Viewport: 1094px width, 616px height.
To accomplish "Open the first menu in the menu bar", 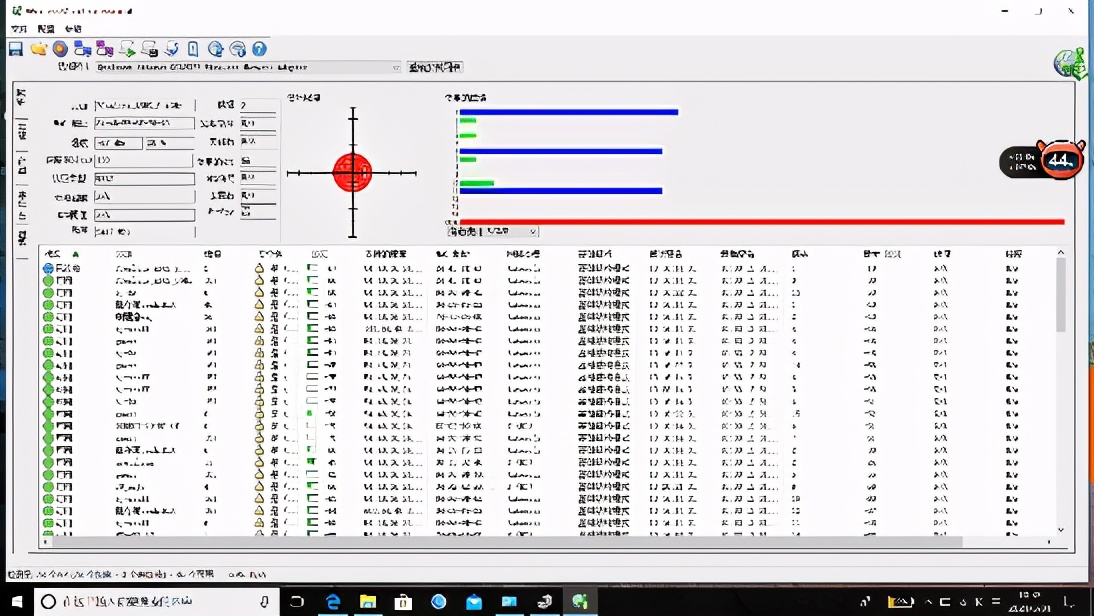I will [19, 29].
